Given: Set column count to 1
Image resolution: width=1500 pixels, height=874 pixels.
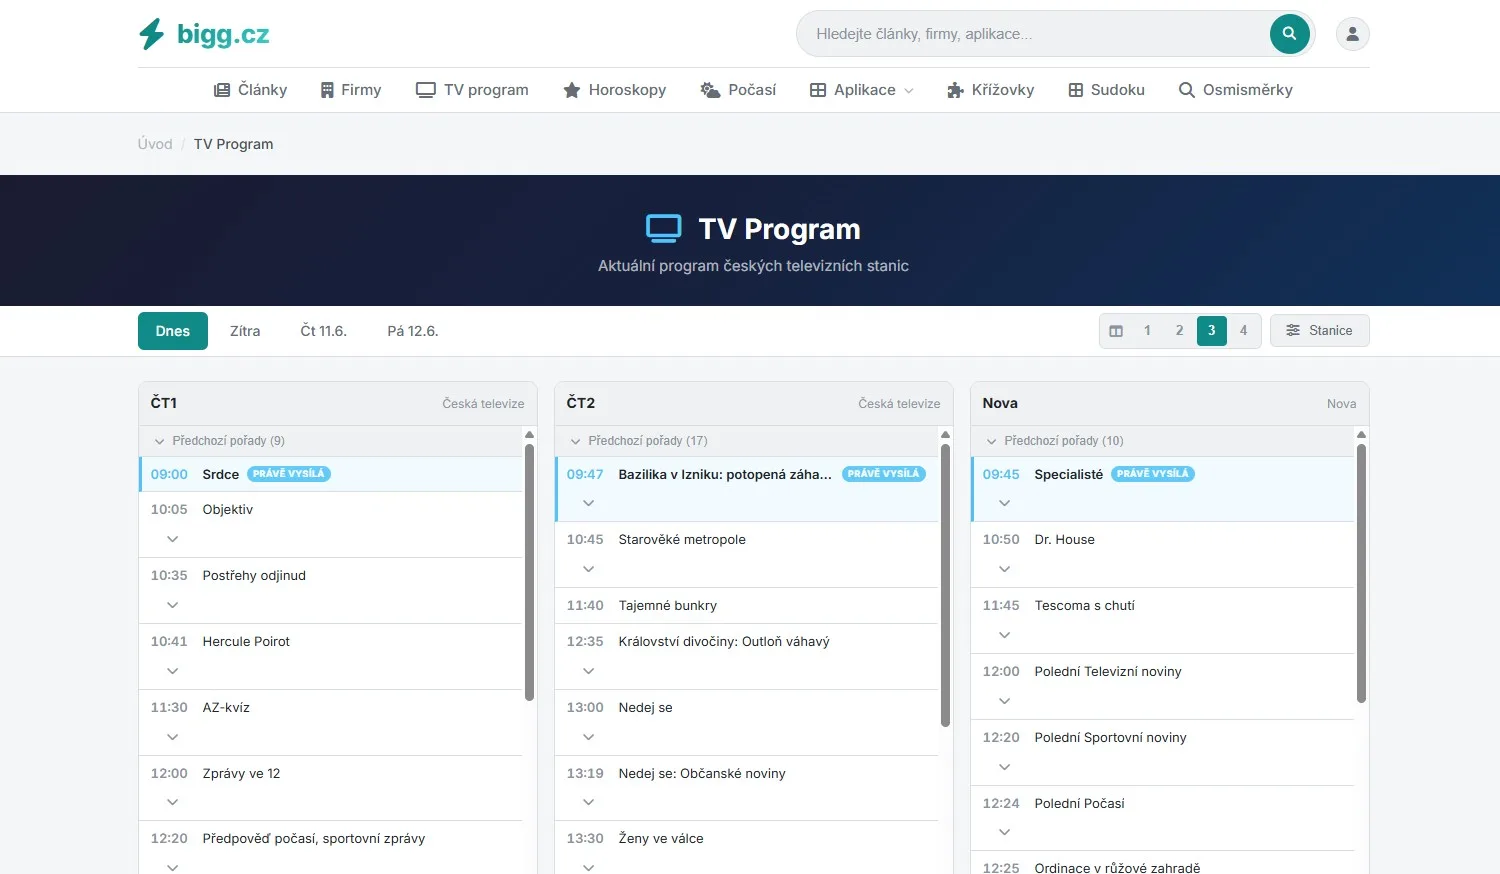Looking at the screenshot, I should coord(1147,331).
